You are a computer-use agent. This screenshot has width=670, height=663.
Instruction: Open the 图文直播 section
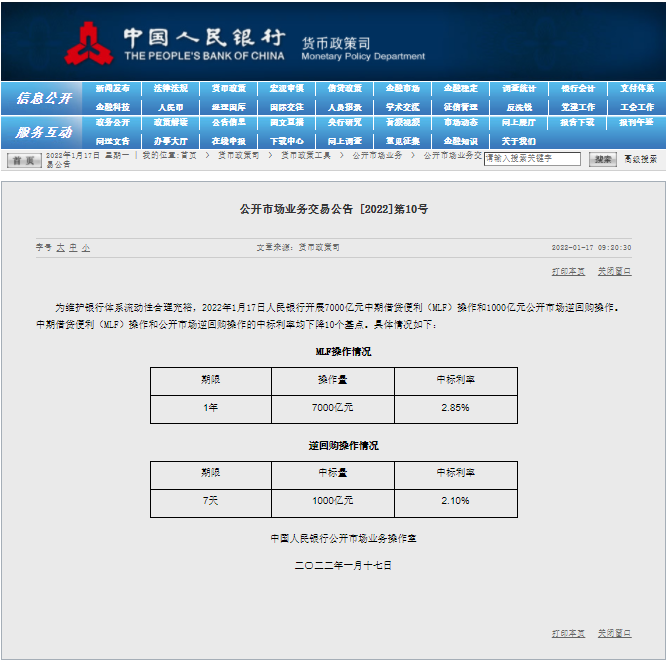click(287, 123)
